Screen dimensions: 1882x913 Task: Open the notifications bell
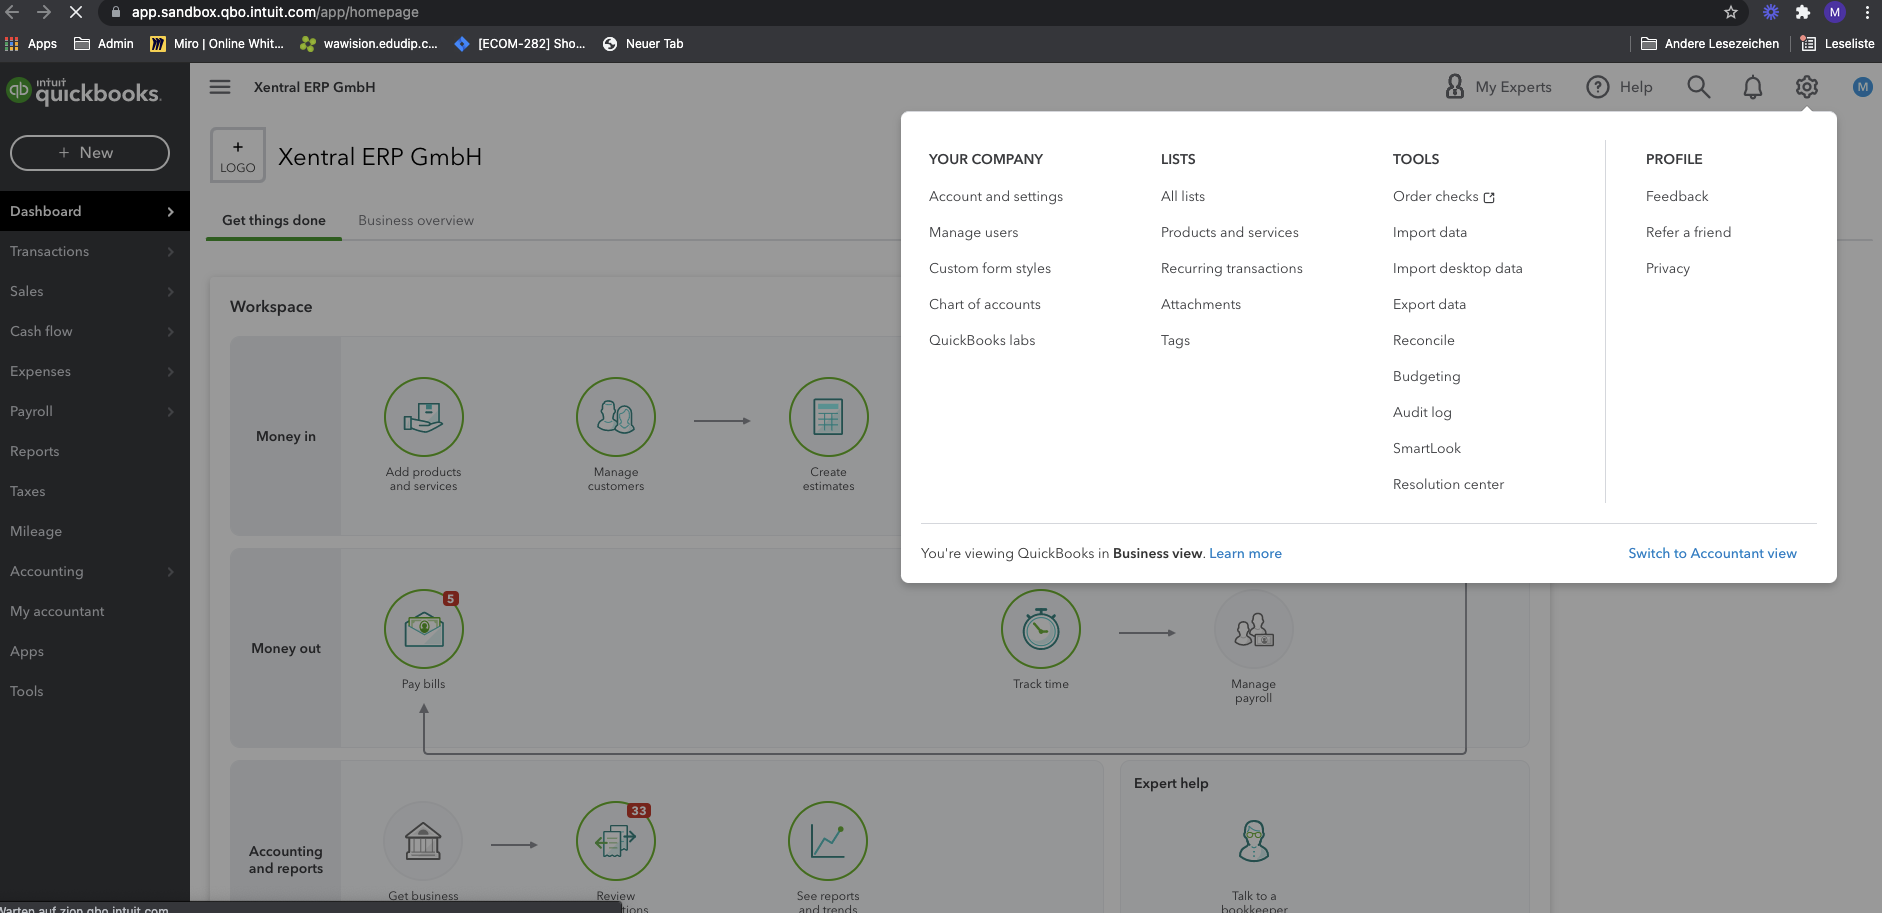[x=1752, y=87]
